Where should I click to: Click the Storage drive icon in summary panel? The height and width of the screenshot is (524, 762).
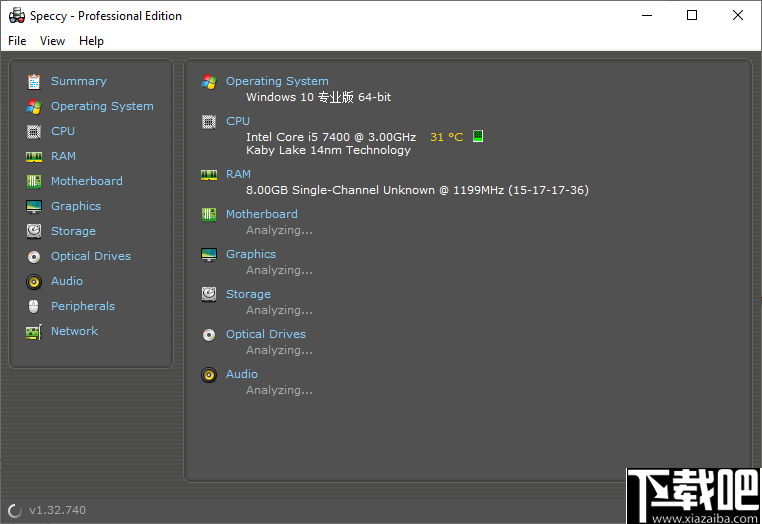(209, 295)
